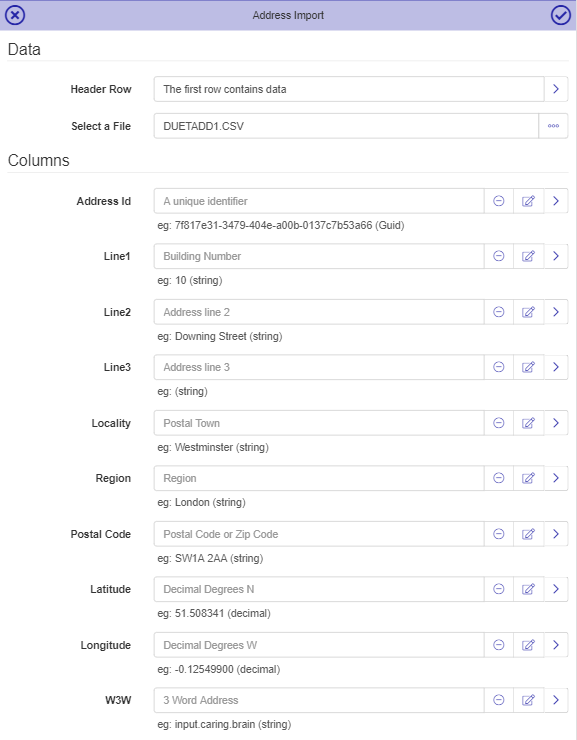577x740 pixels.
Task: Select the DUETADD1.CSV file field
Action: coord(346,126)
